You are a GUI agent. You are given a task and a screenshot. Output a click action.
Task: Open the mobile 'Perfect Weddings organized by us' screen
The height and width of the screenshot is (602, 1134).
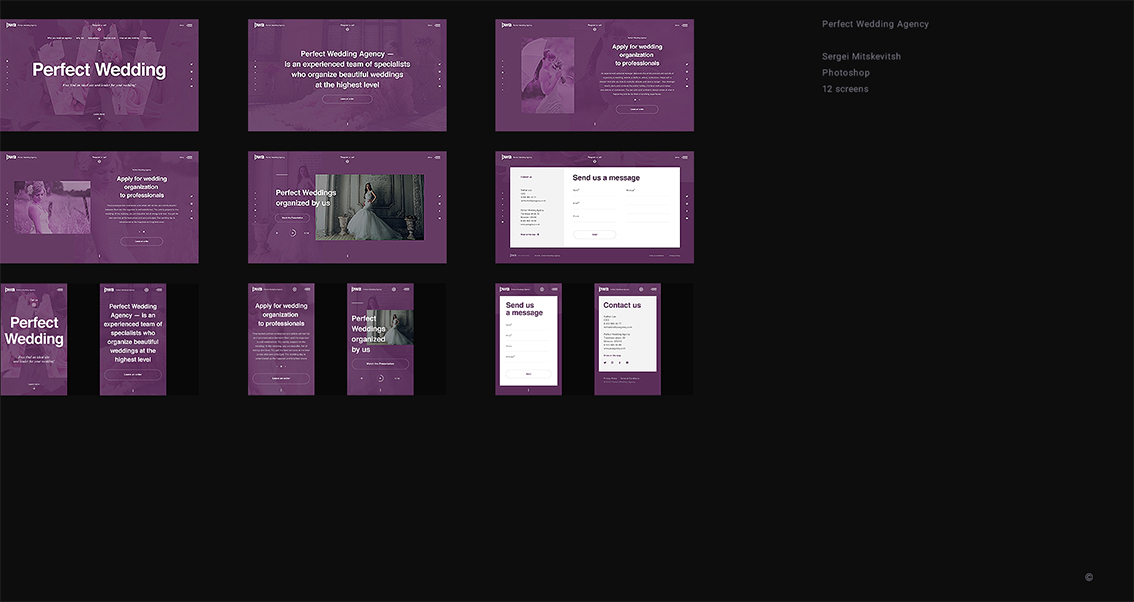coord(380,339)
